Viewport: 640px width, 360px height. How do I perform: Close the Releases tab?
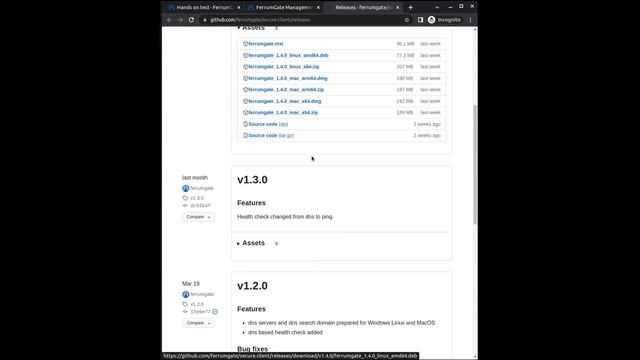coord(398,7)
